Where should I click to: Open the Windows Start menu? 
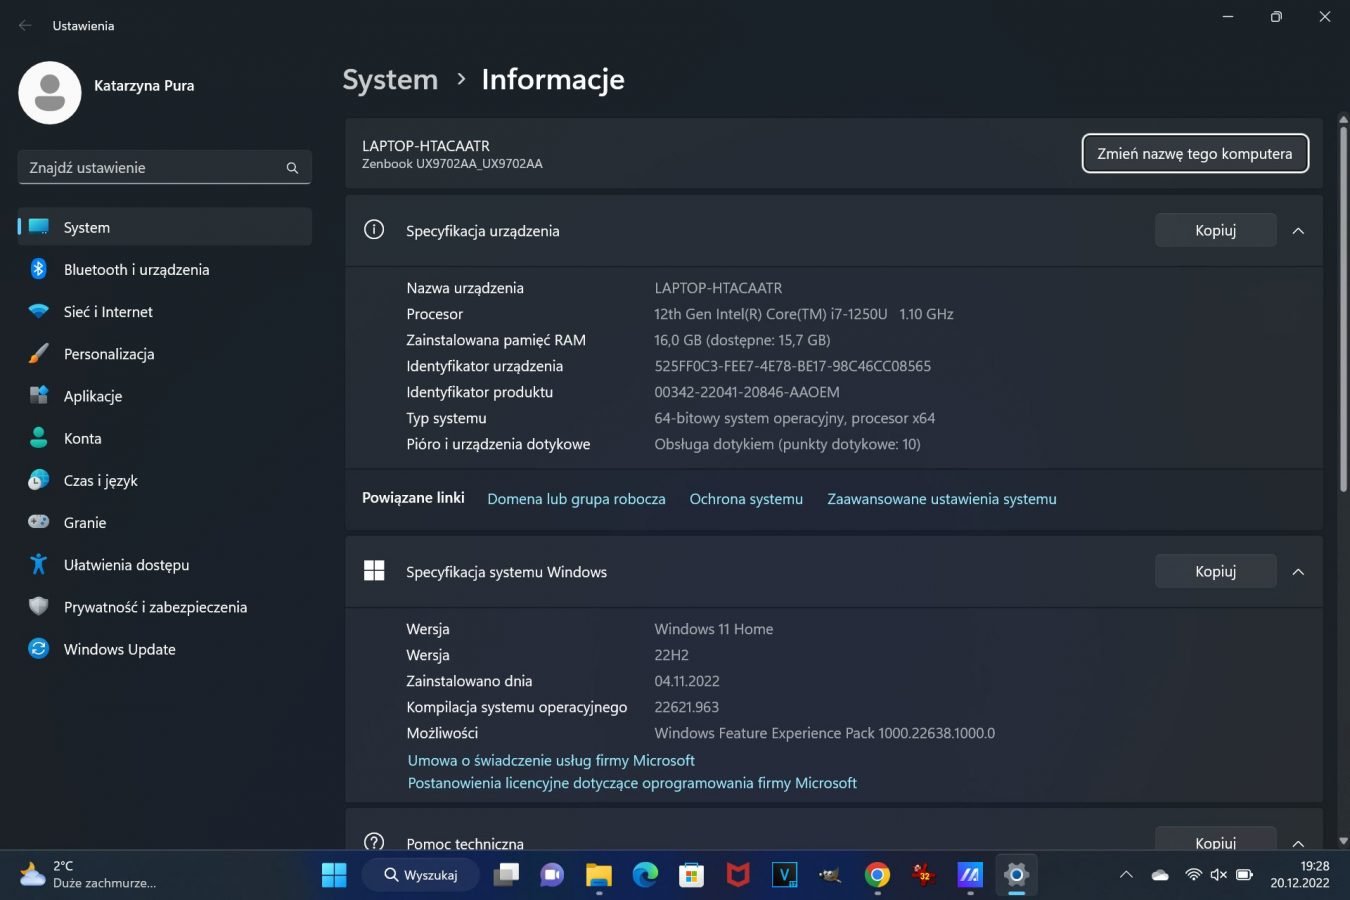[334, 875]
